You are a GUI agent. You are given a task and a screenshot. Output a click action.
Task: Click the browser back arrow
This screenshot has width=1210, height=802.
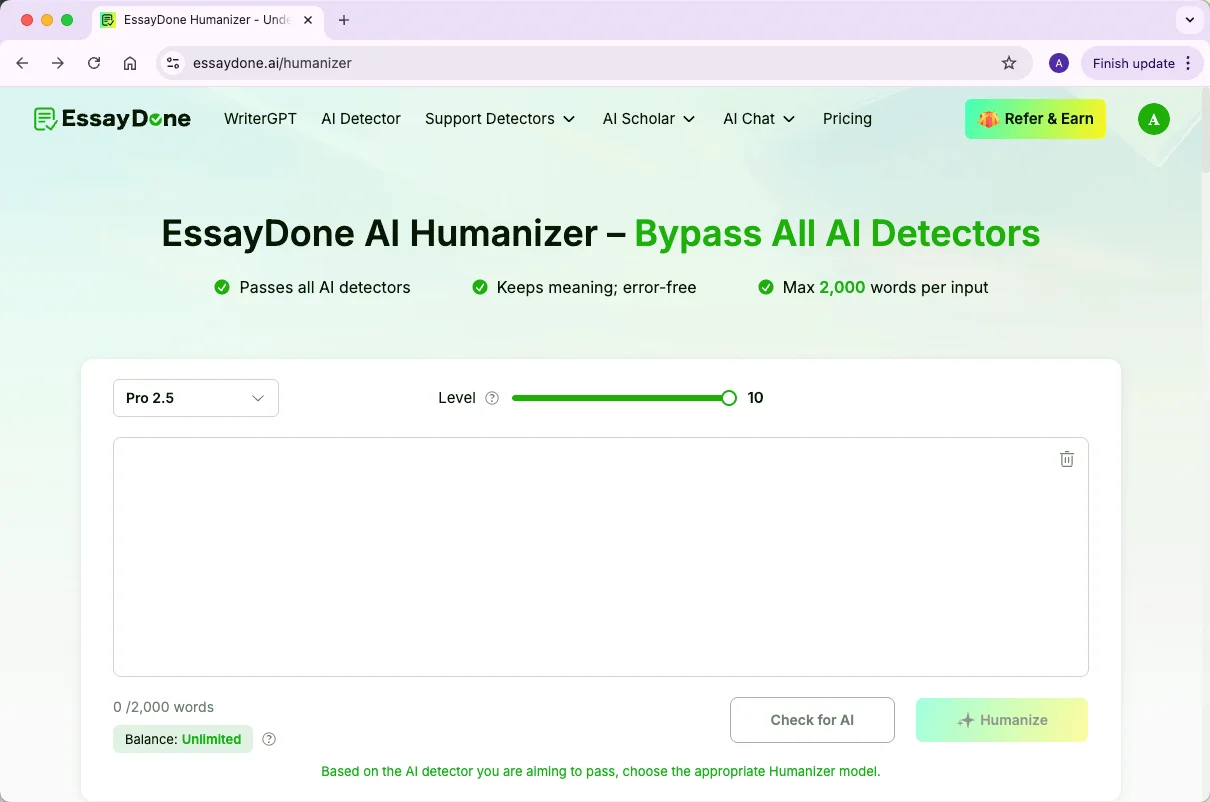[23, 63]
